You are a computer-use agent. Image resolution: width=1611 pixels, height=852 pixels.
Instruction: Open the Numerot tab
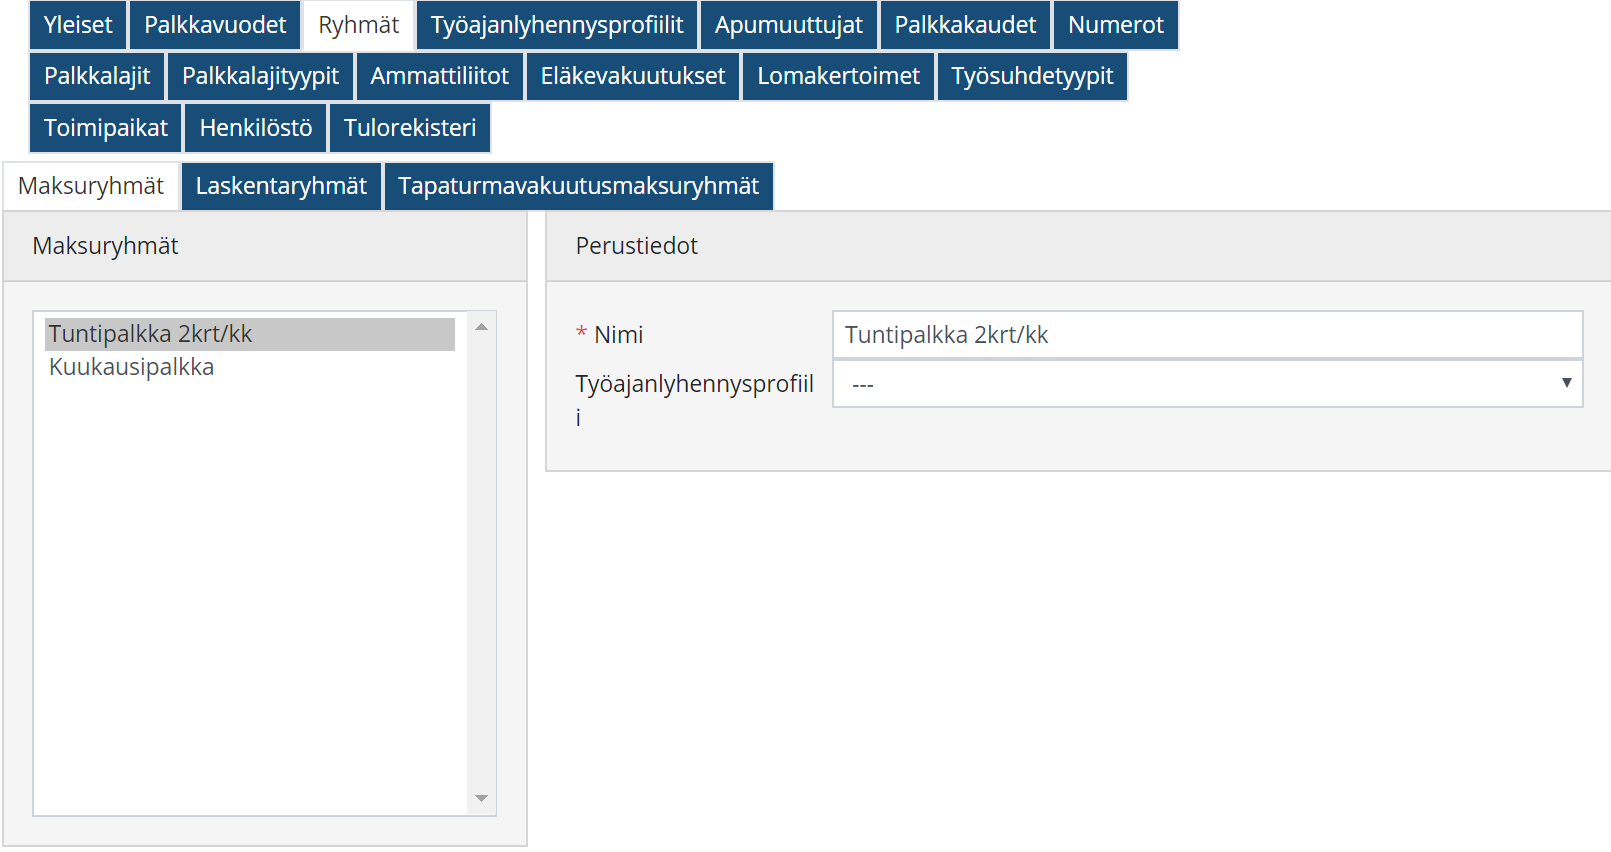[1115, 25]
